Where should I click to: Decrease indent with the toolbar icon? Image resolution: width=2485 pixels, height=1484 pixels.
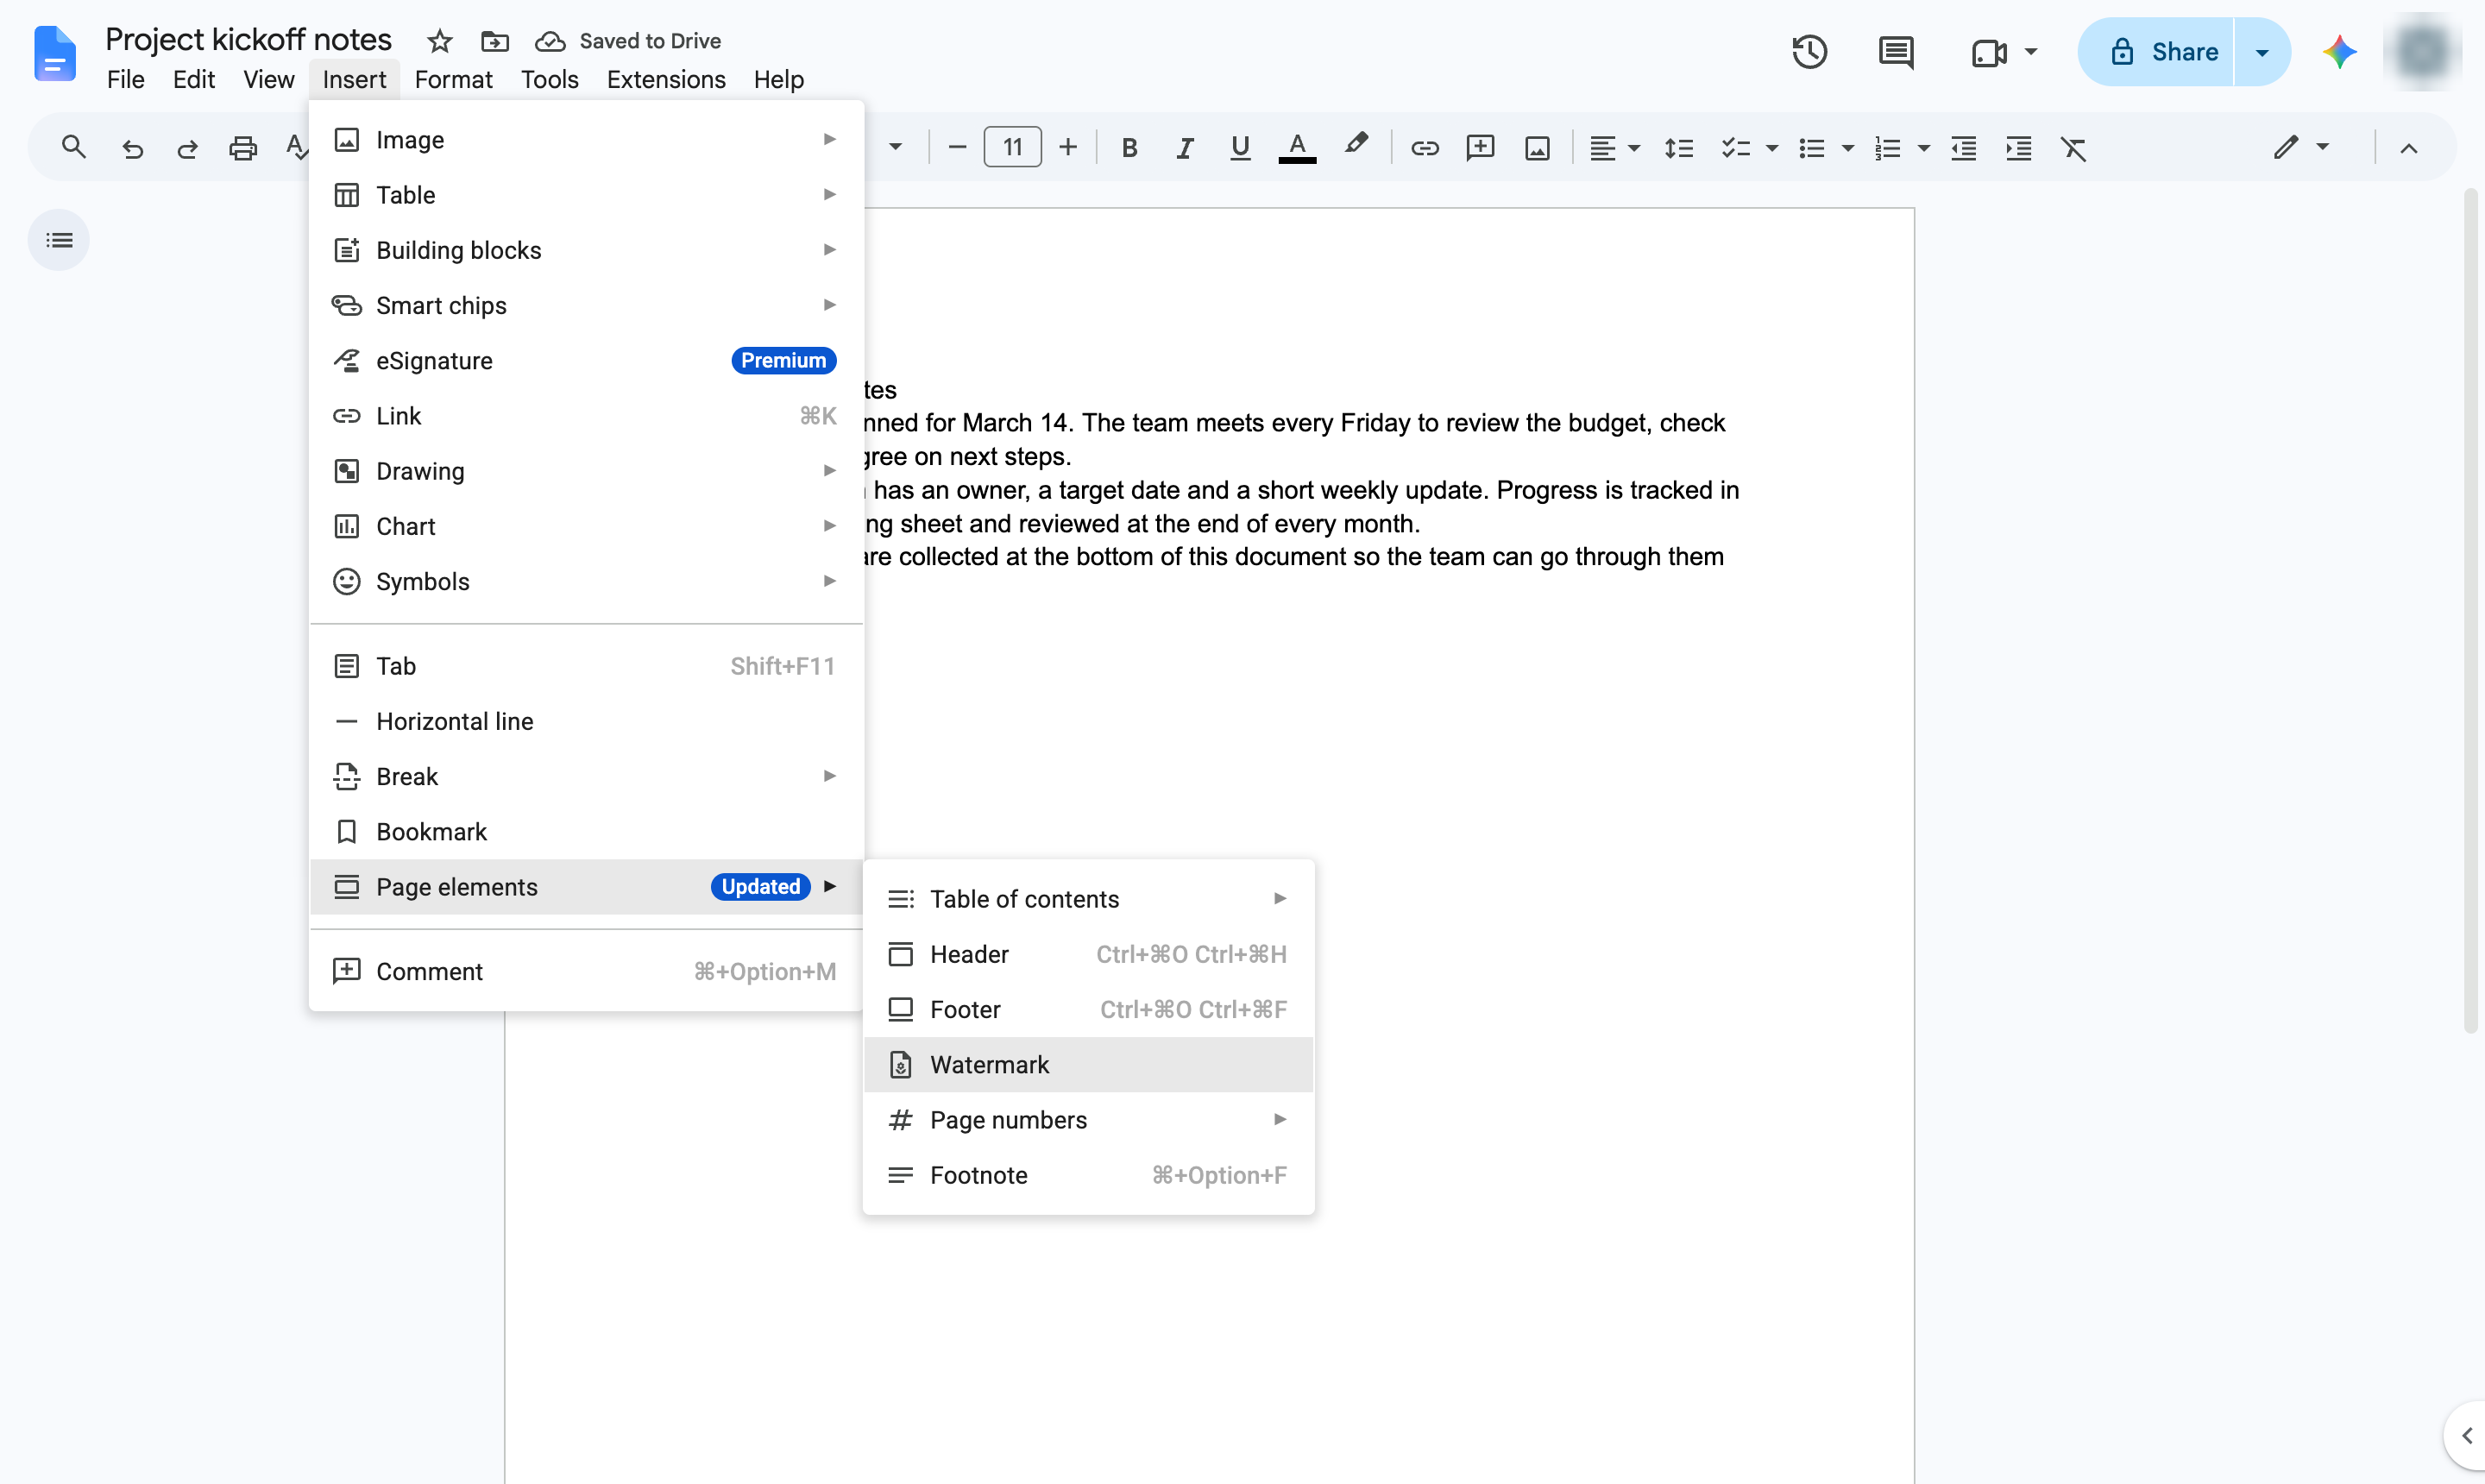(x=1963, y=148)
